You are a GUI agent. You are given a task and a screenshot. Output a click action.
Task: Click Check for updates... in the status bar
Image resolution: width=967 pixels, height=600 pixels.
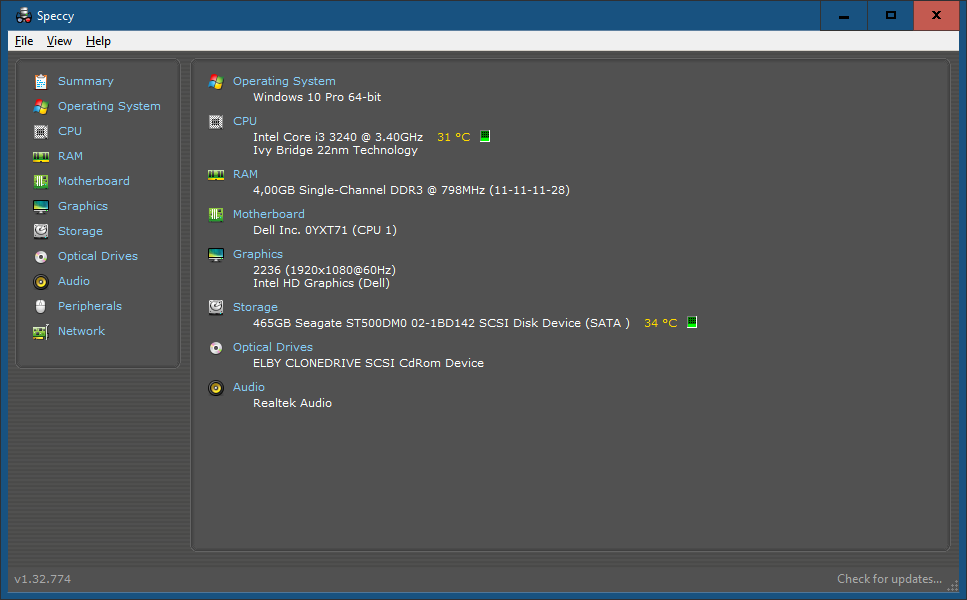(889, 579)
